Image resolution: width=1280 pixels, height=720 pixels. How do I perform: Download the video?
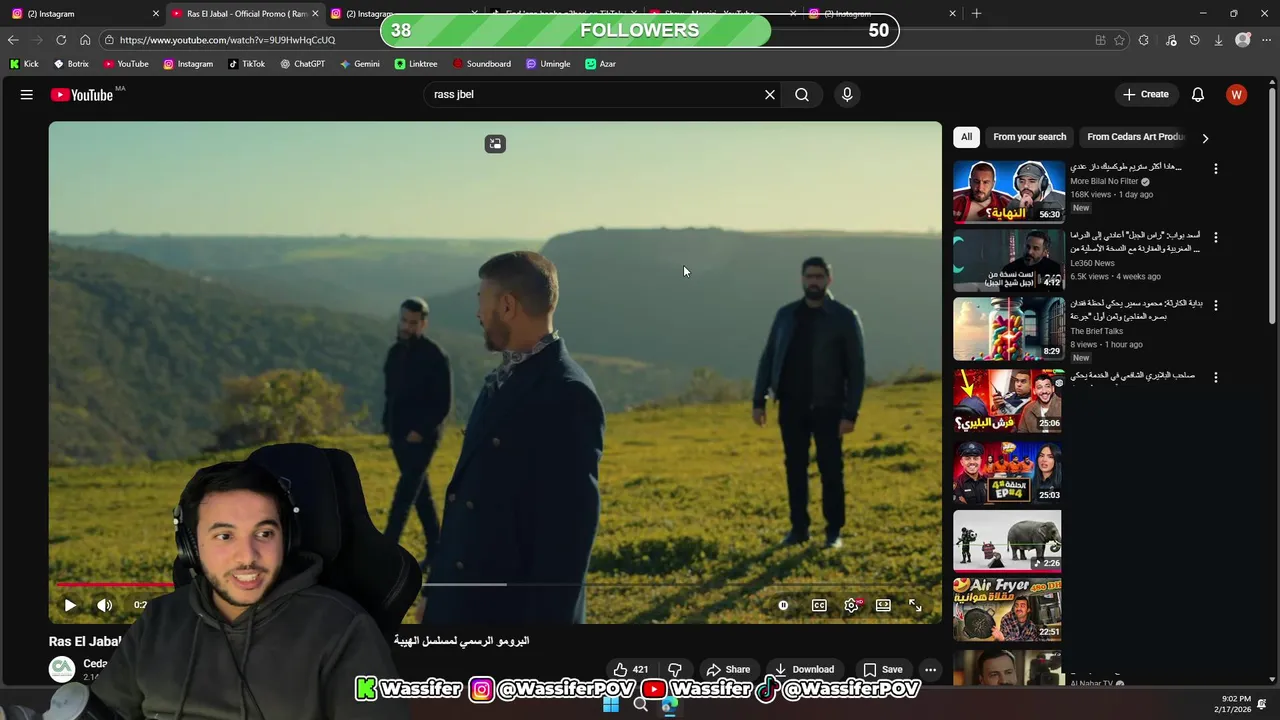[x=804, y=670]
